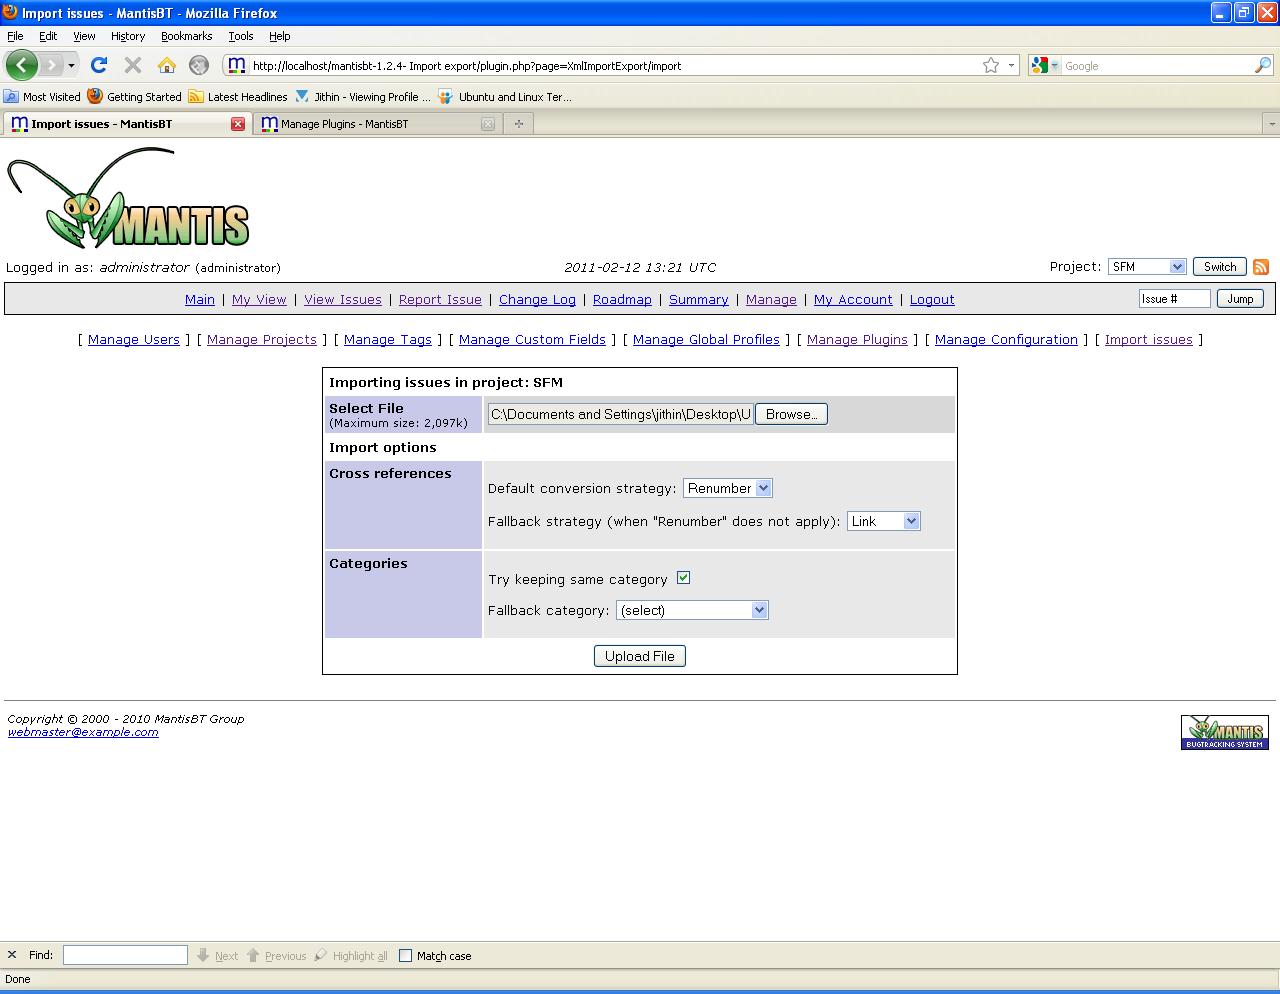
Task: Click the browser back arrow button
Action: tap(22, 65)
